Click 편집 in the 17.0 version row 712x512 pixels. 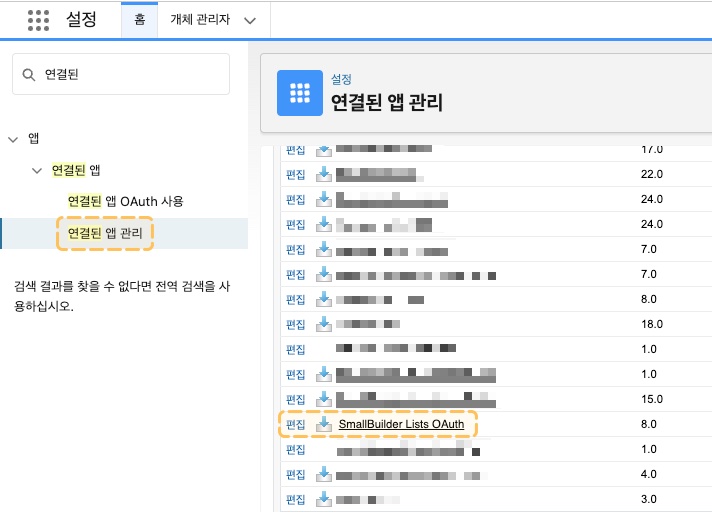pos(296,150)
